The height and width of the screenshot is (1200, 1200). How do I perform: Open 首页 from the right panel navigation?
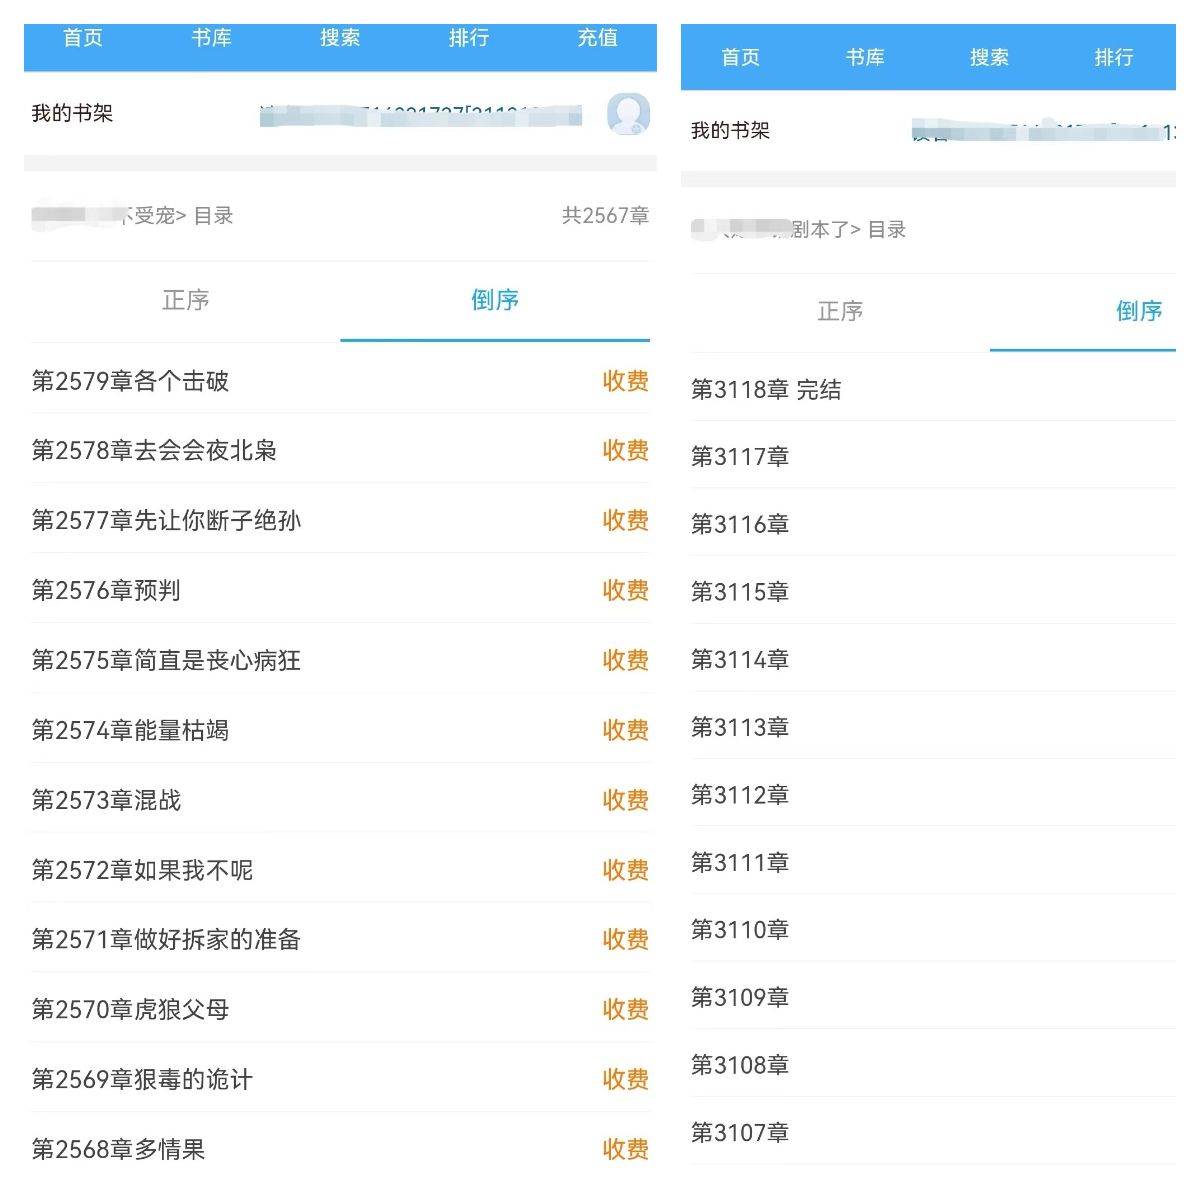[x=740, y=57]
